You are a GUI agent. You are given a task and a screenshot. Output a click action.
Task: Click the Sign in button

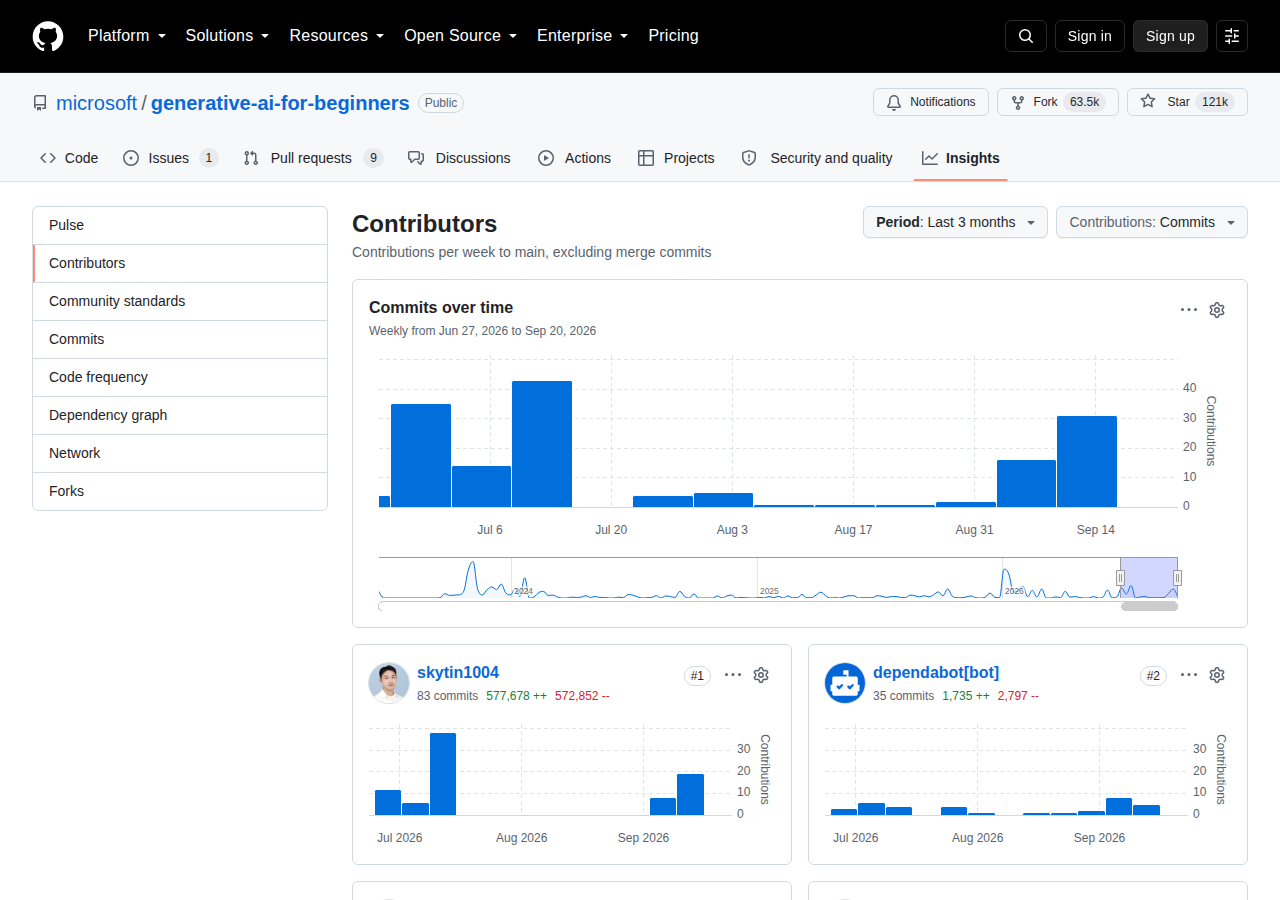(1090, 36)
